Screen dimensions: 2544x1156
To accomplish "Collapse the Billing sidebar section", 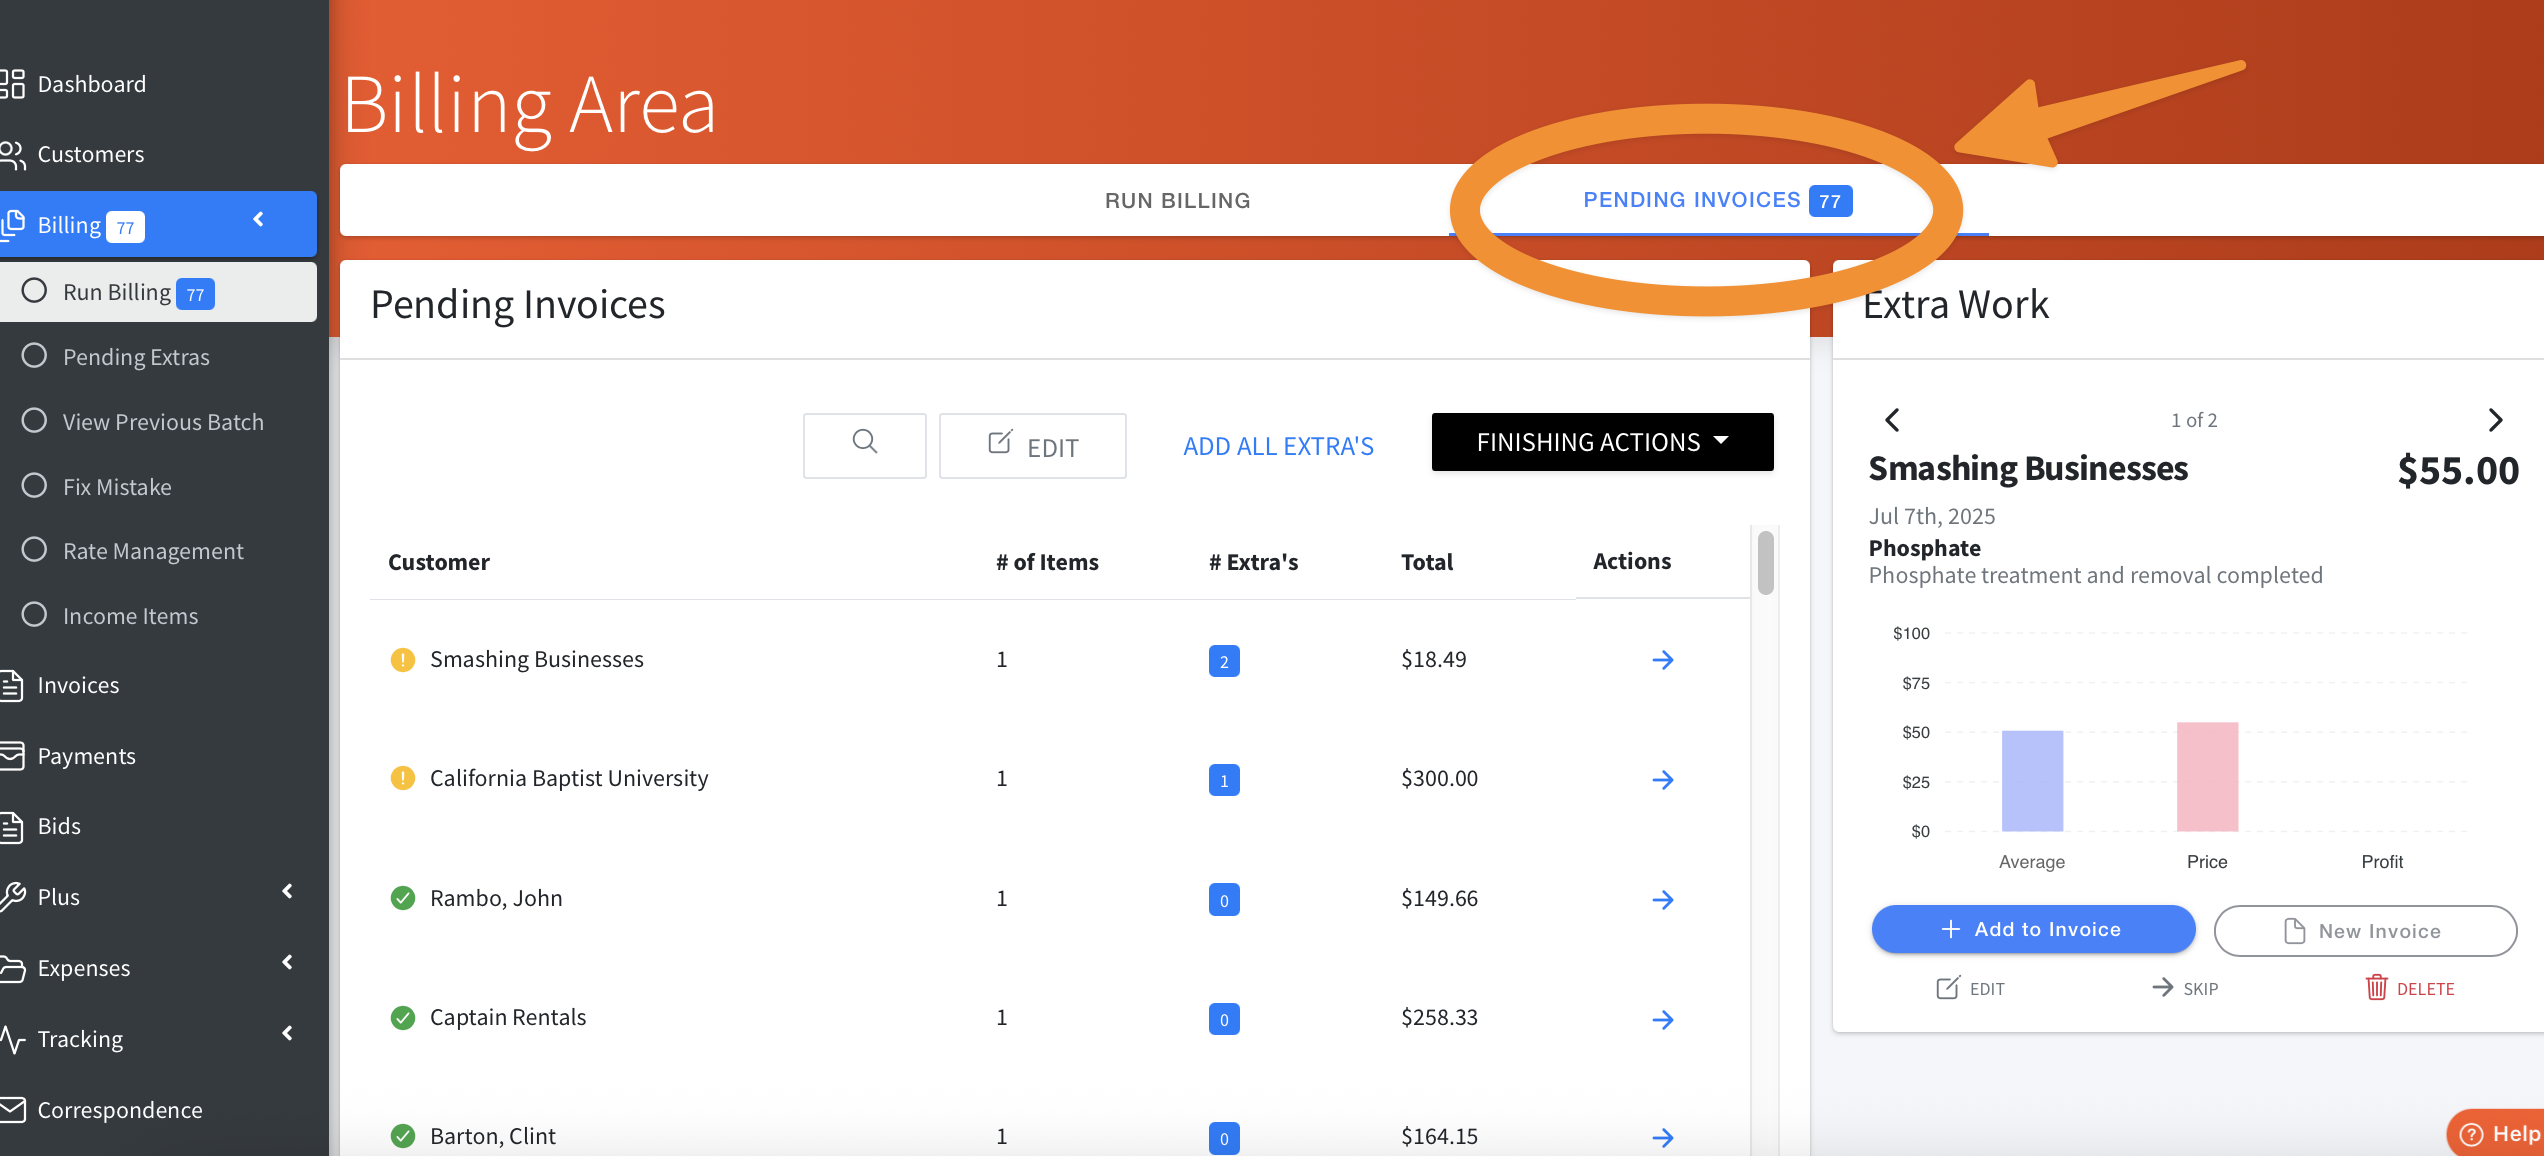I will tap(258, 220).
